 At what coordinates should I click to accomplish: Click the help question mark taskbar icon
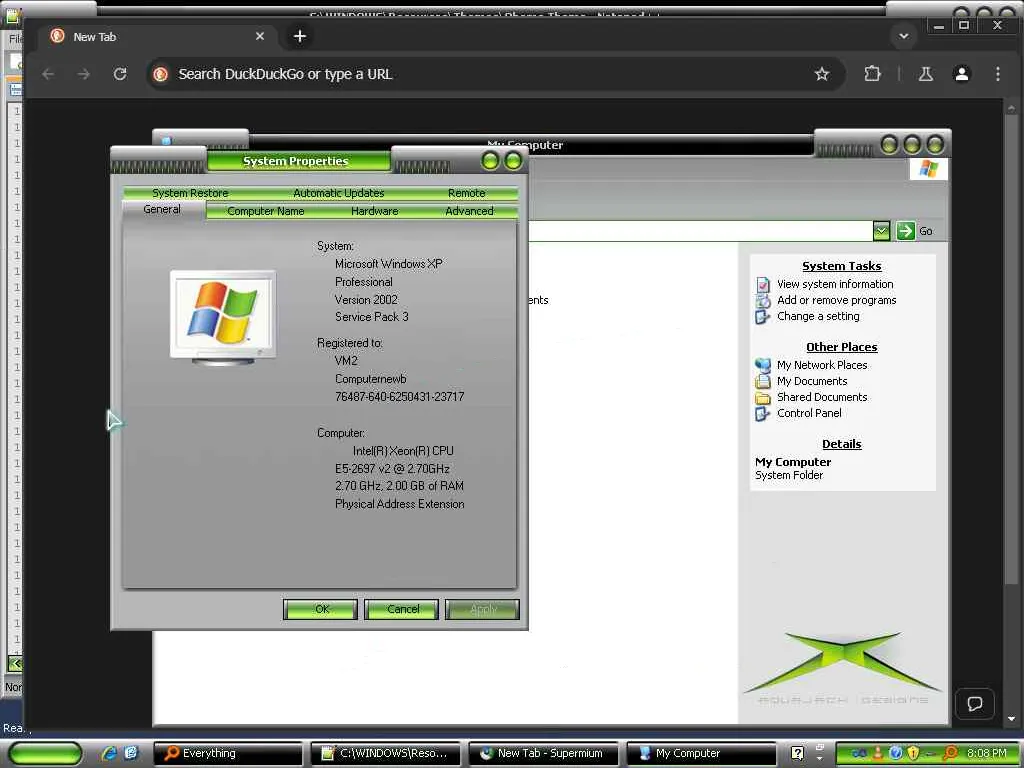pos(797,753)
